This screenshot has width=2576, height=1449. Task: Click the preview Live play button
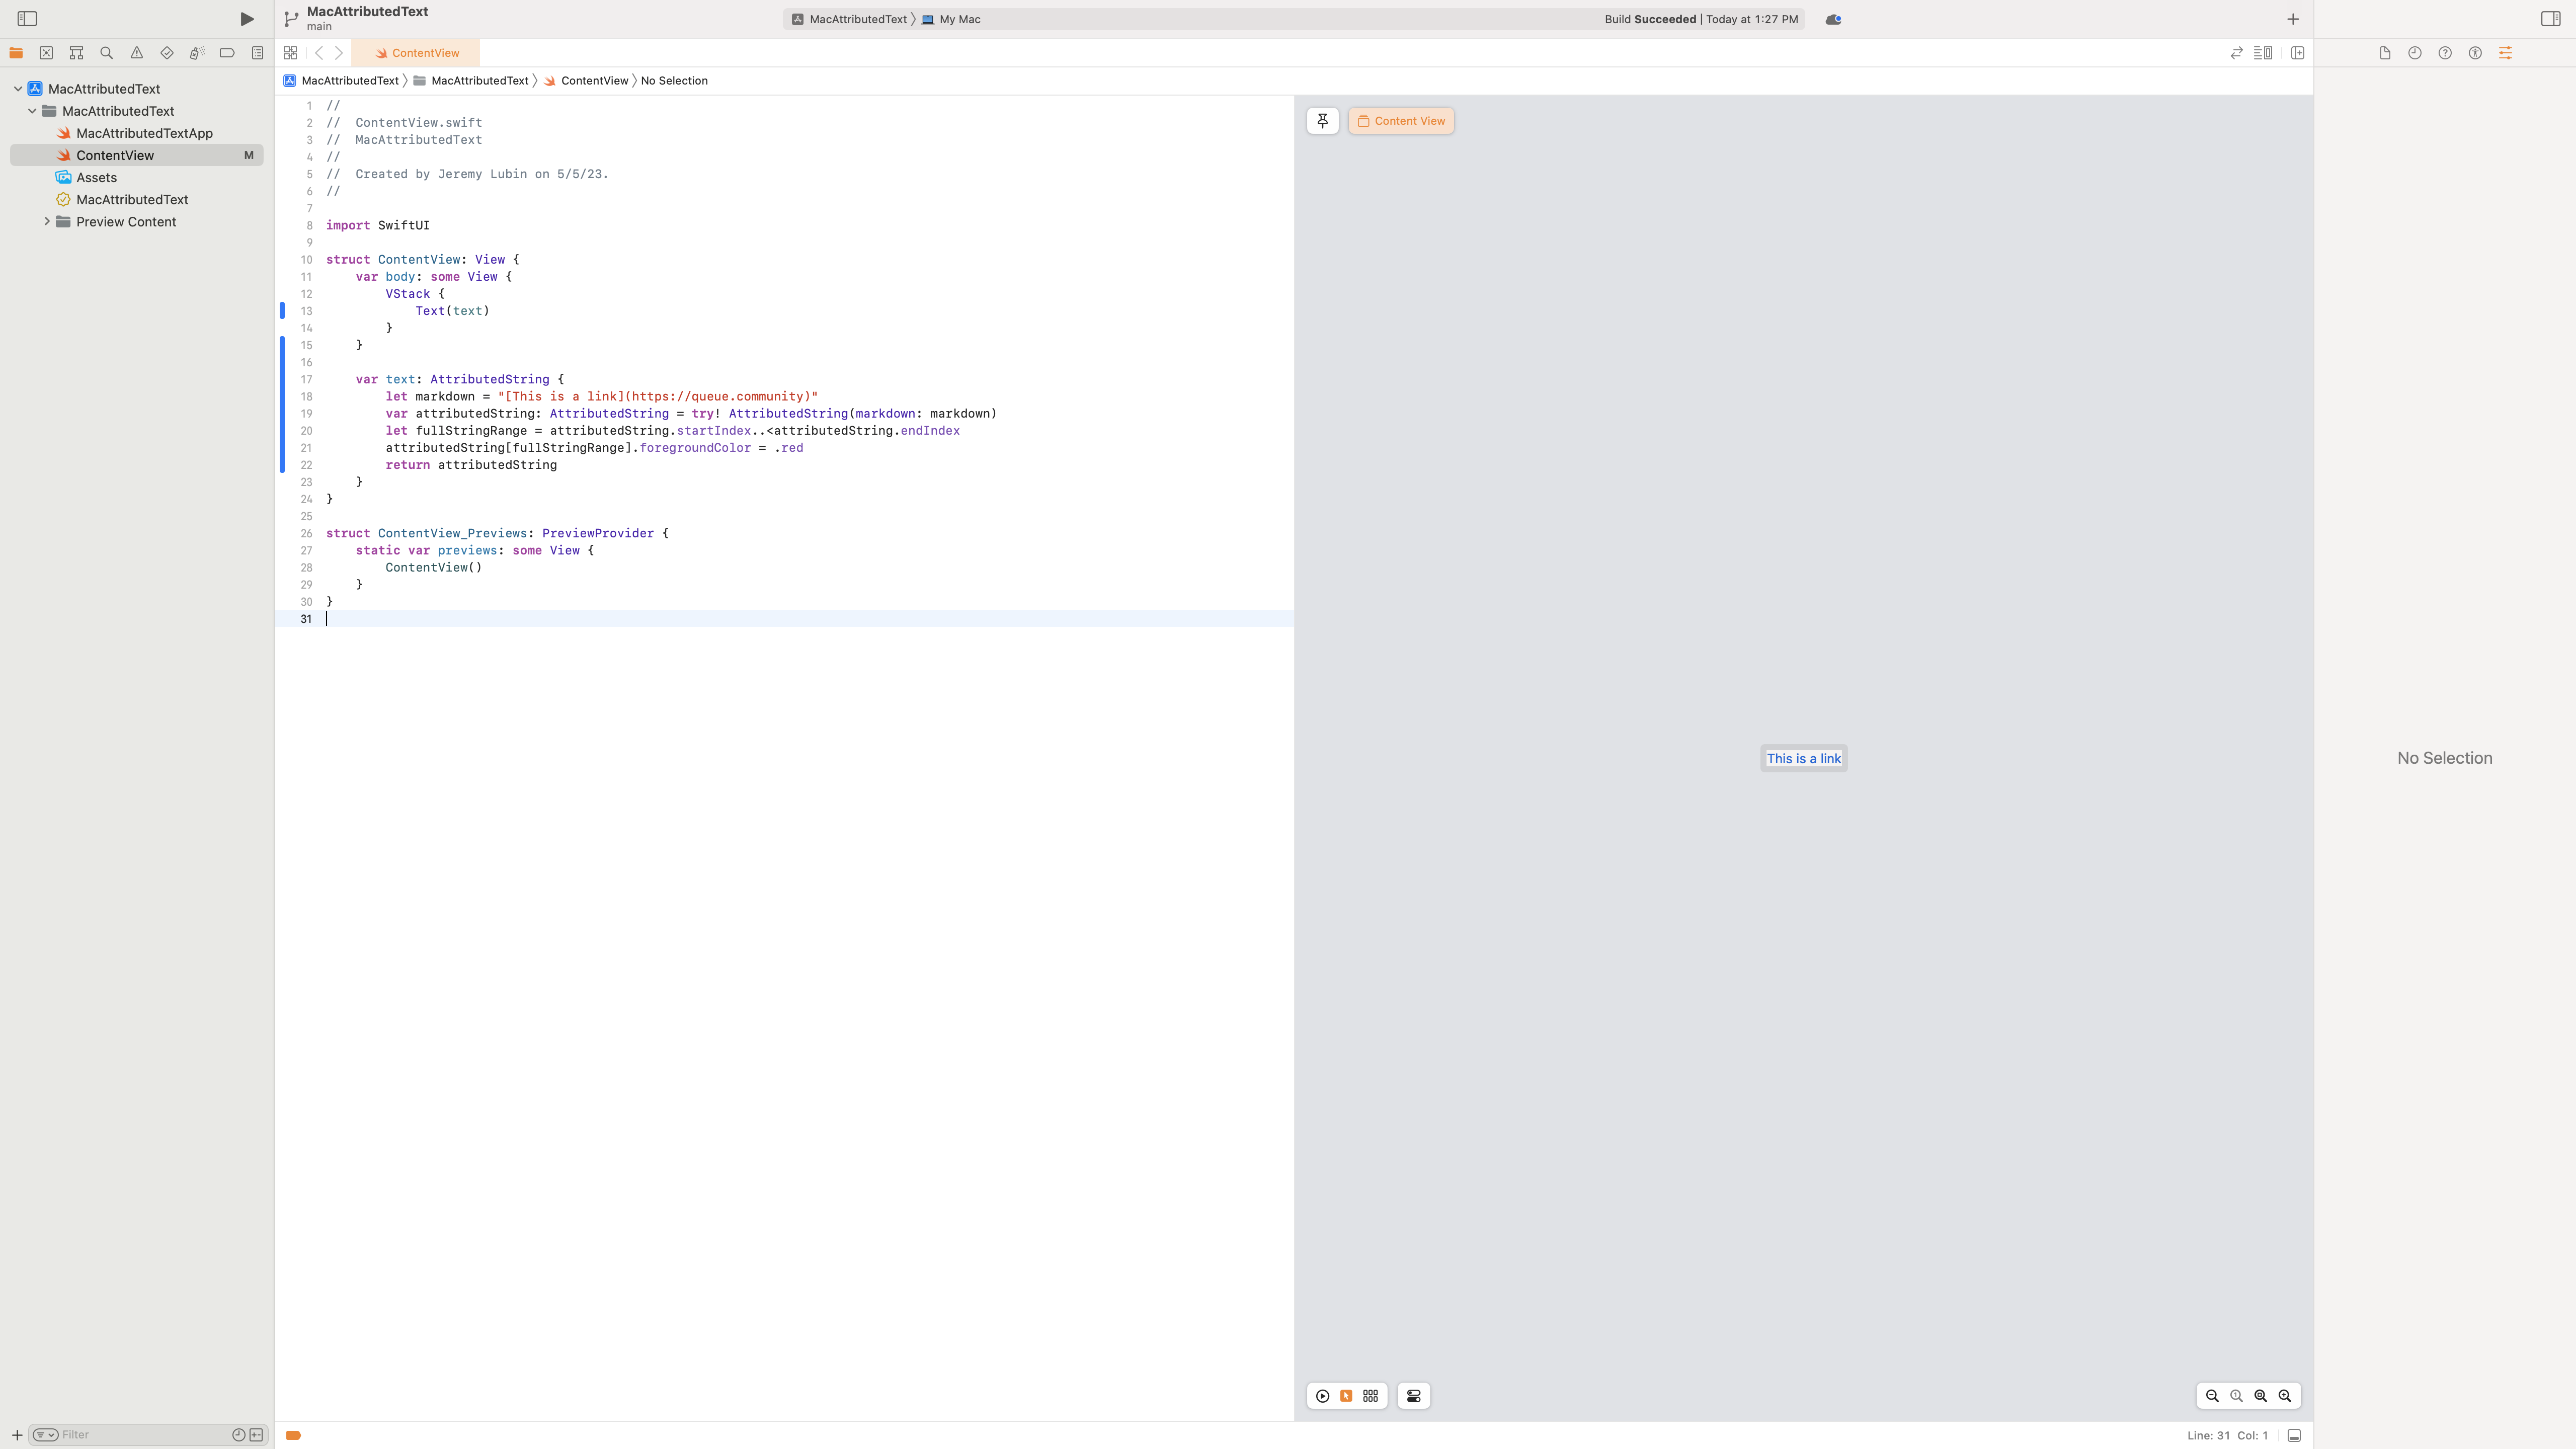[x=1322, y=1396]
